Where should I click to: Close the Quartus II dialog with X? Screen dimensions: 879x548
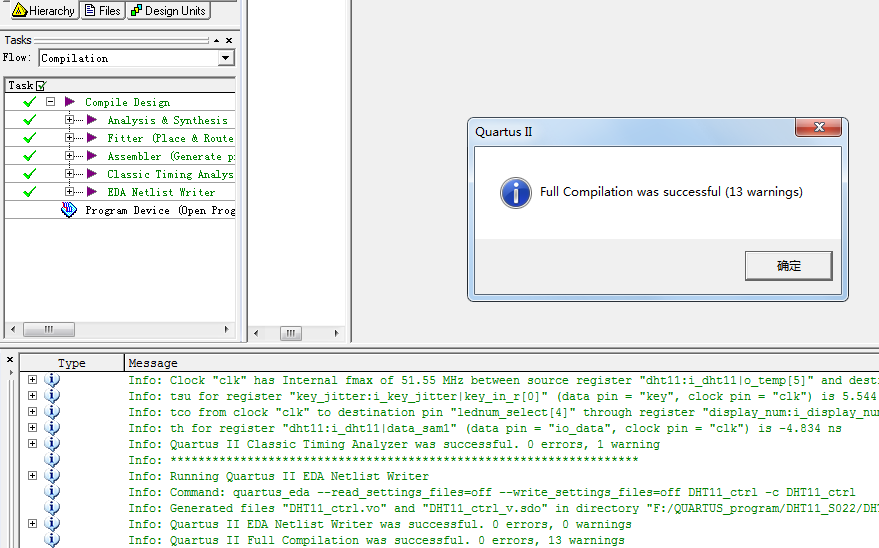[818, 127]
